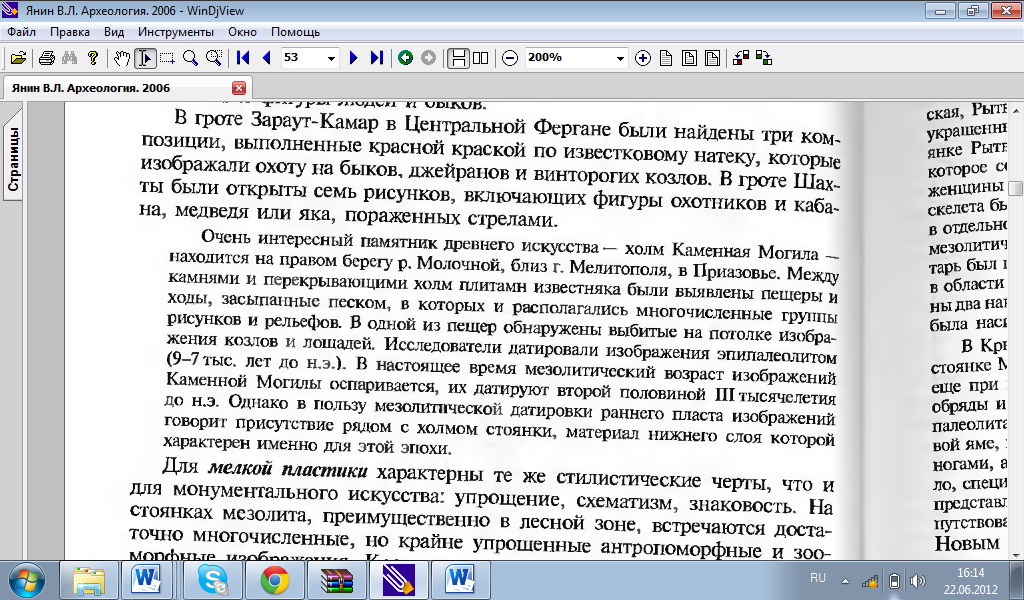Open WinRAR from the taskbar
The width and height of the screenshot is (1024, 600).
point(336,580)
